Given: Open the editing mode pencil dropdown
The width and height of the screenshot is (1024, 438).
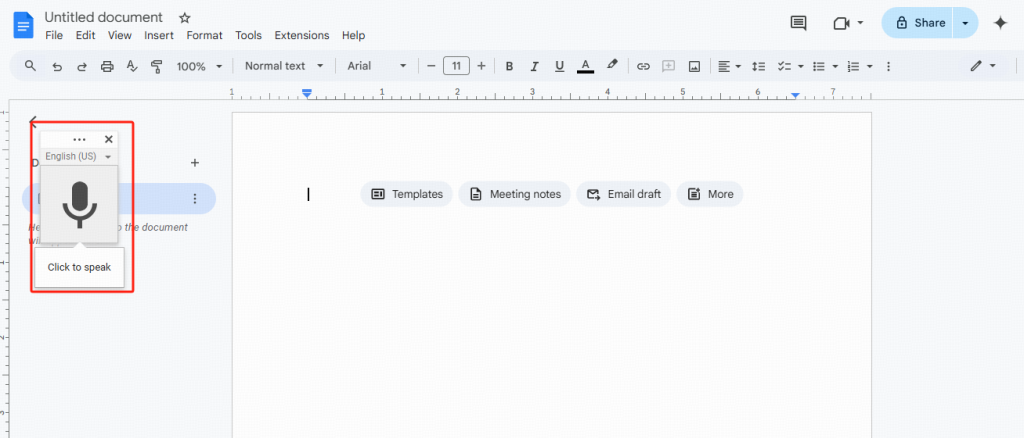Looking at the screenshot, I should tap(983, 66).
